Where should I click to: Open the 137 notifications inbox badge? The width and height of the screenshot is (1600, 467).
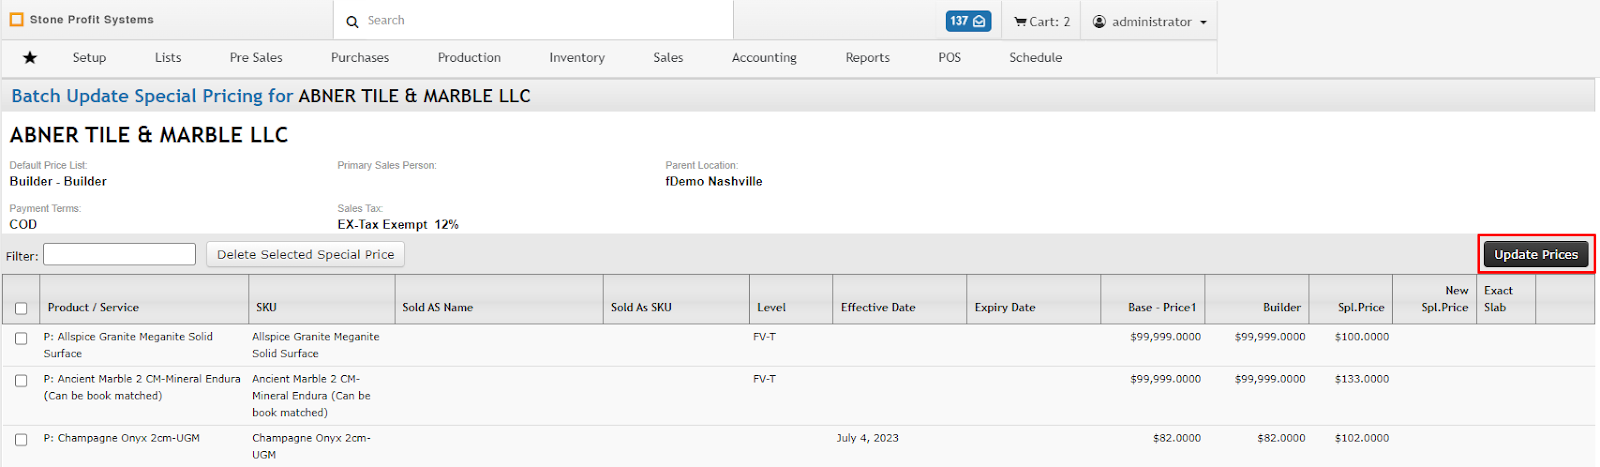[x=968, y=21]
